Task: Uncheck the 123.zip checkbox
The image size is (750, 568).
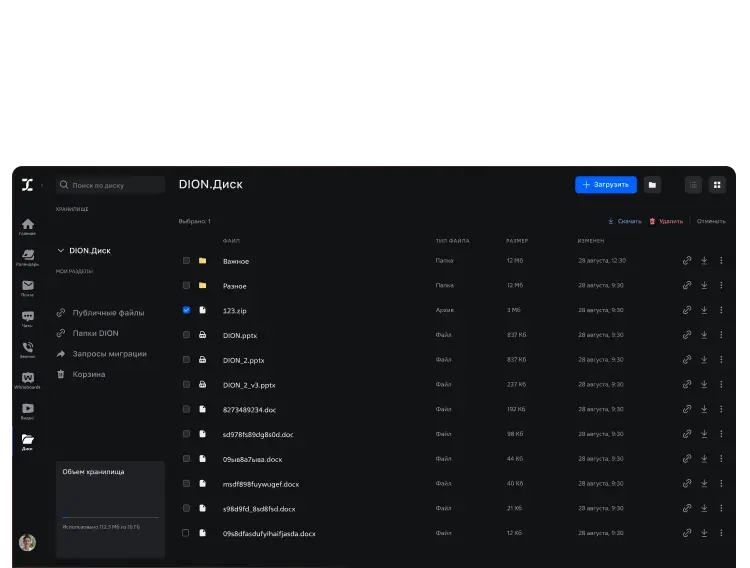Action: click(x=186, y=310)
